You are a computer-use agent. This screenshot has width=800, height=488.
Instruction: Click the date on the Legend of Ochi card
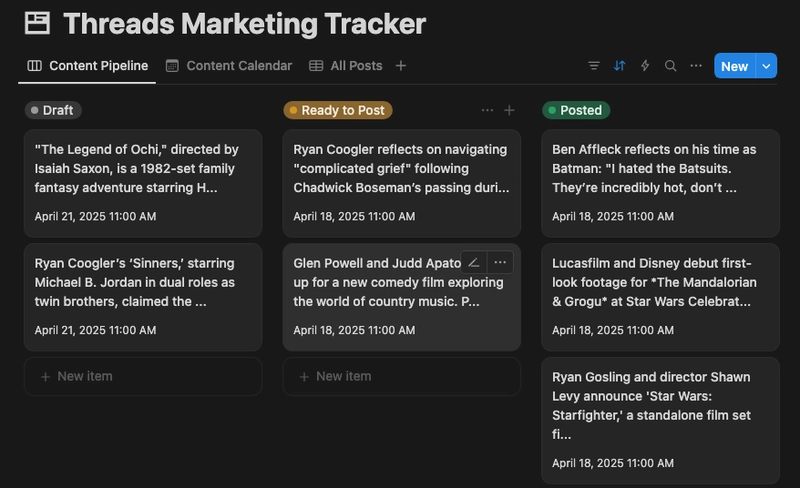tap(95, 216)
